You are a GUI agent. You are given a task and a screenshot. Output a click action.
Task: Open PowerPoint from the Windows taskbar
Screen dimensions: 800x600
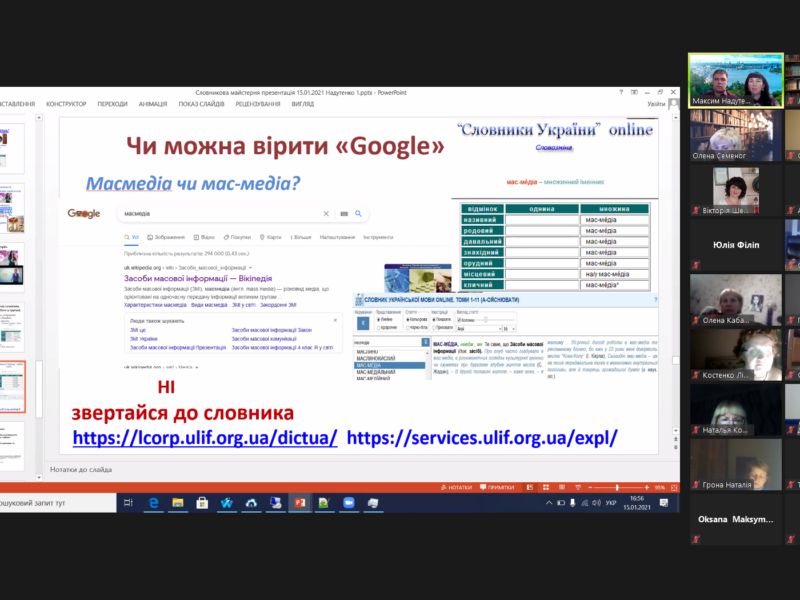(x=299, y=502)
